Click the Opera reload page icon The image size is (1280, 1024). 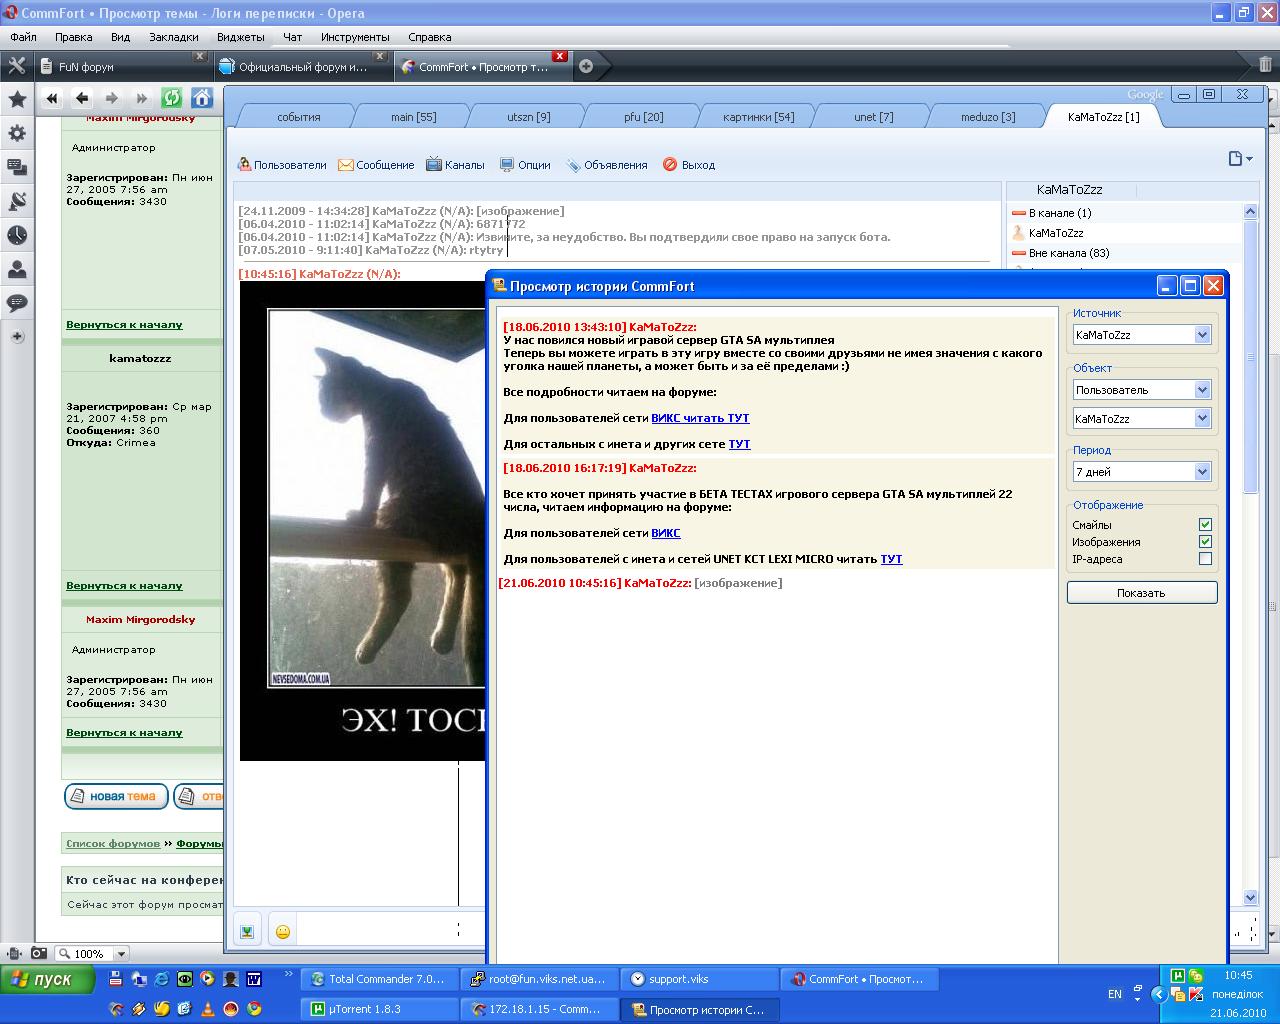[171, 97]
